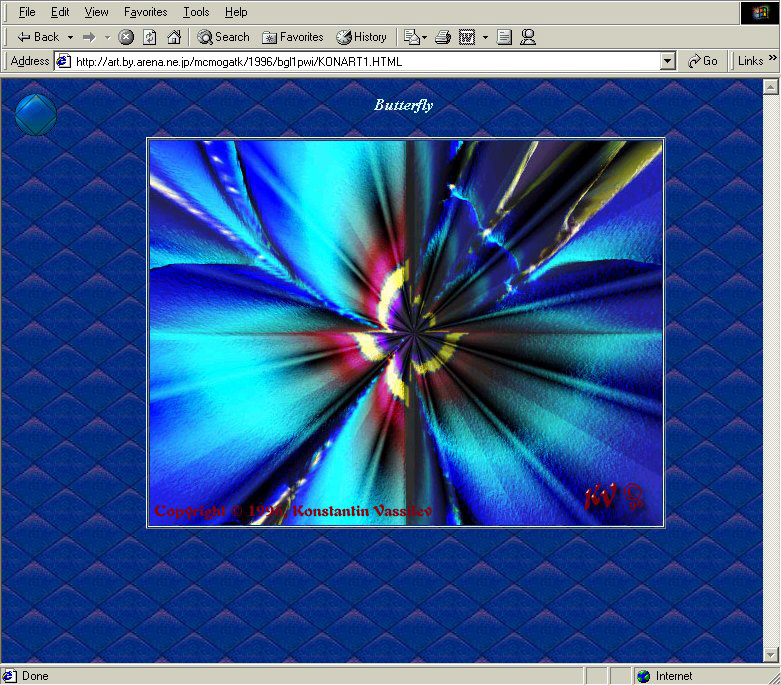
Task: Open the Back history dropdown arrow
Action: point(70,37)
